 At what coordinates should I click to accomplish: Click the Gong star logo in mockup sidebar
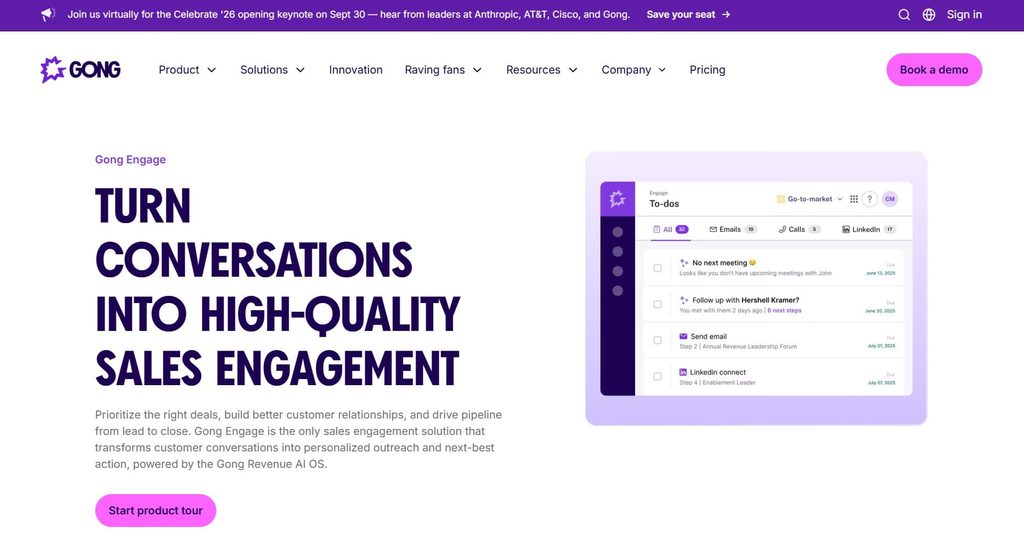coord(617,199)
